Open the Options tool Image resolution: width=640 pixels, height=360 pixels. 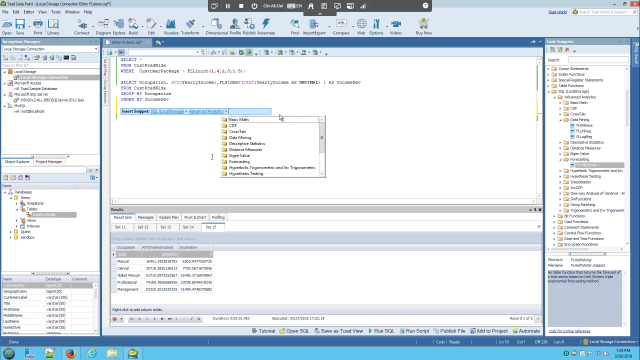(376, 27)
